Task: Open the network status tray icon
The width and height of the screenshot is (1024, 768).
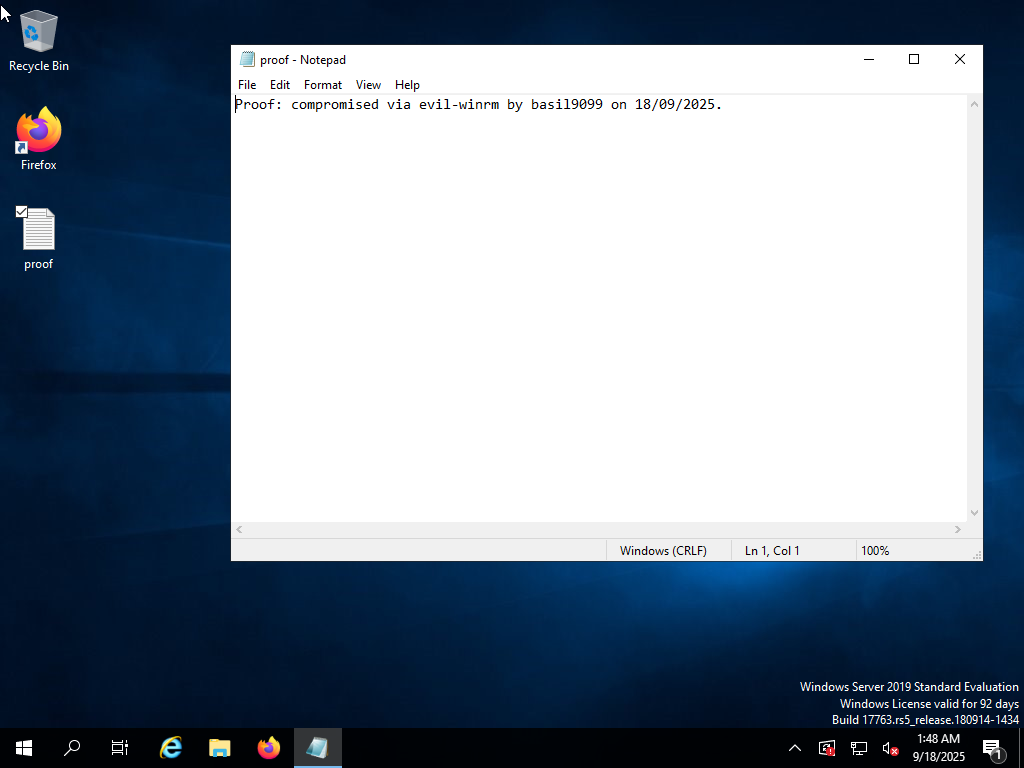Action: click(858, 747)
